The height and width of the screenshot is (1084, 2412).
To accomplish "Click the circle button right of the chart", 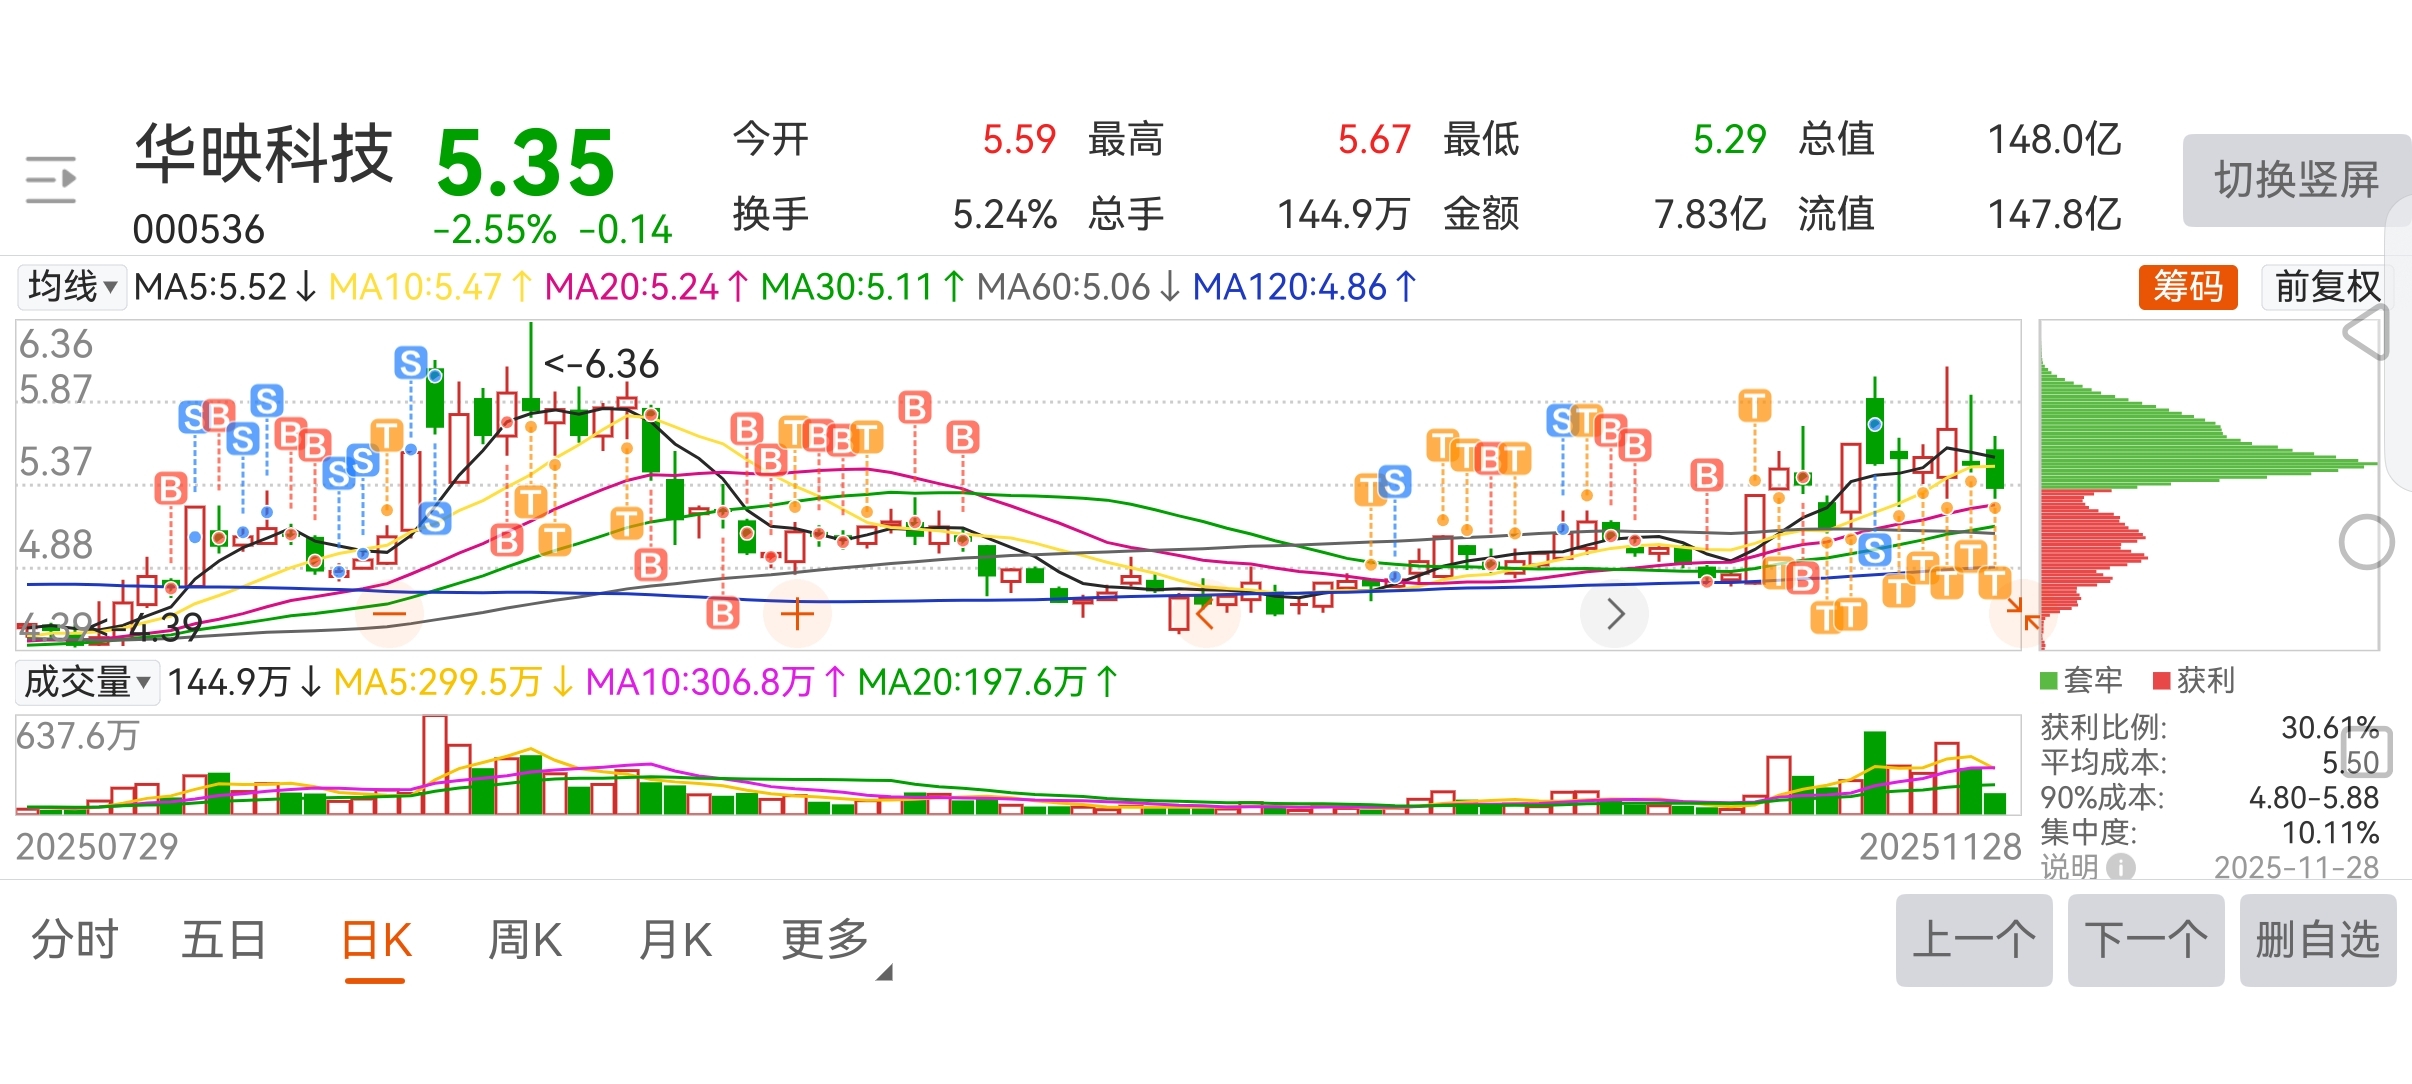I will pos(2366,543).
